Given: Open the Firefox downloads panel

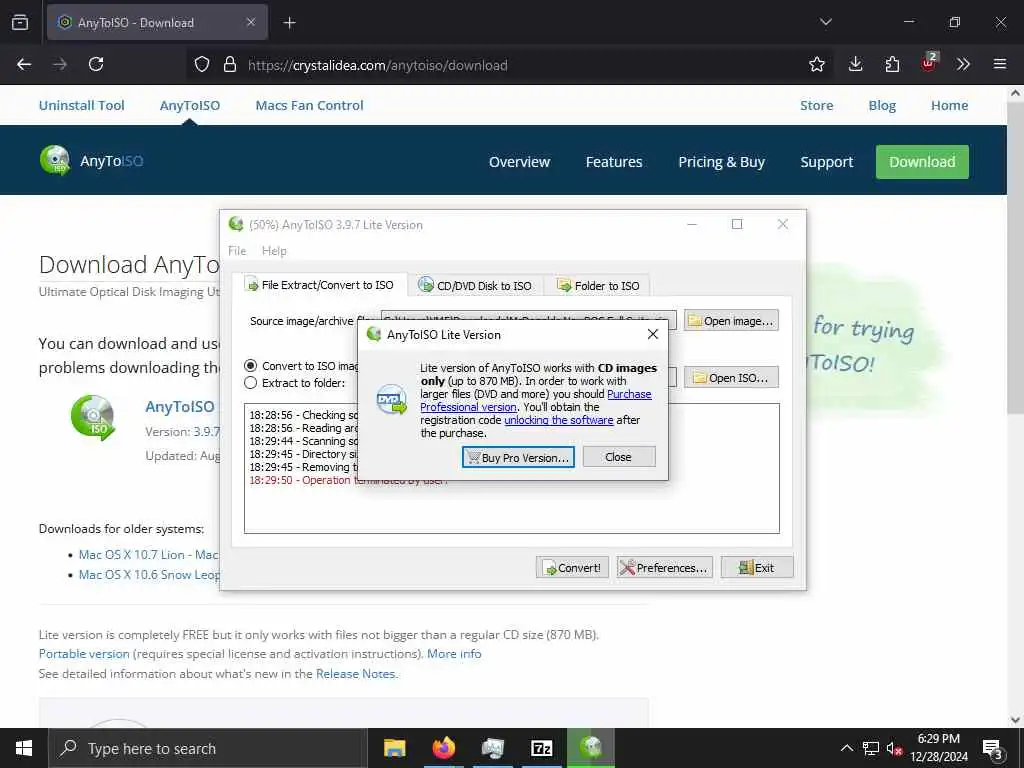Looking at the screenshot, I should (x=855, y=64).
